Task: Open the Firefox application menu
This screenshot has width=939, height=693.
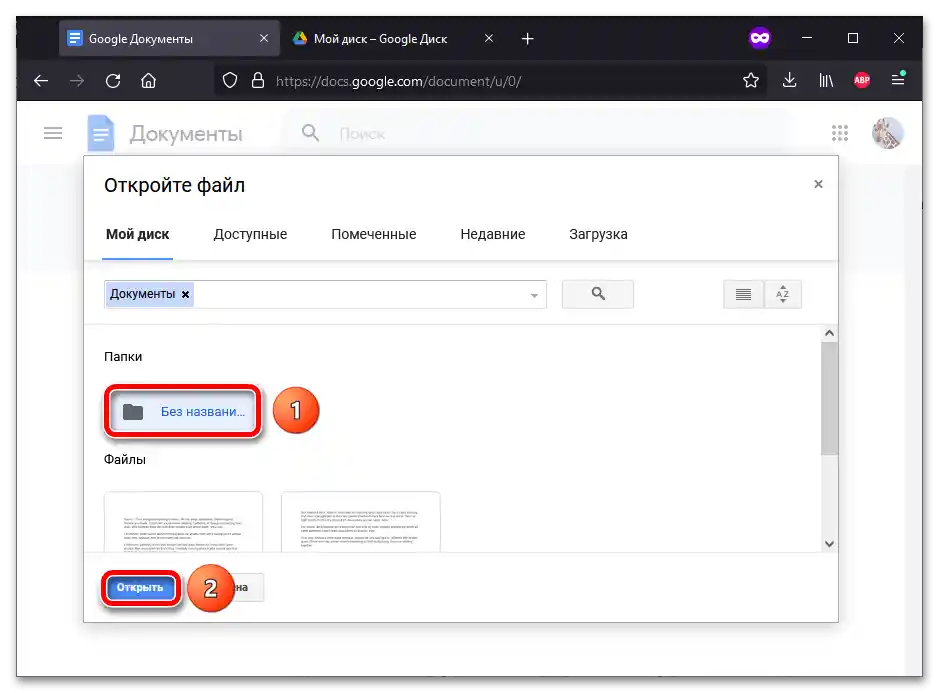Action: pos(898,79)
